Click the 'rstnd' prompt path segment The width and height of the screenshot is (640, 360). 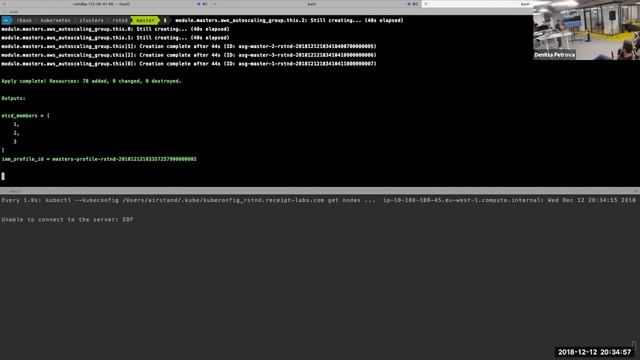click(x=120, y=20)
